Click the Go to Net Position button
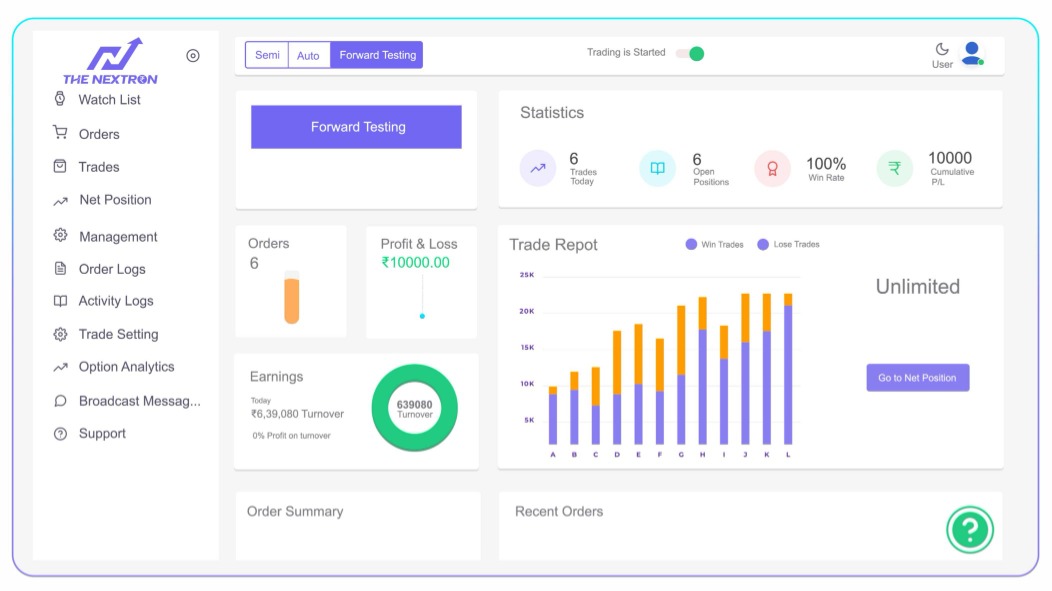The image size is (1052, 591). coord(917,378)
